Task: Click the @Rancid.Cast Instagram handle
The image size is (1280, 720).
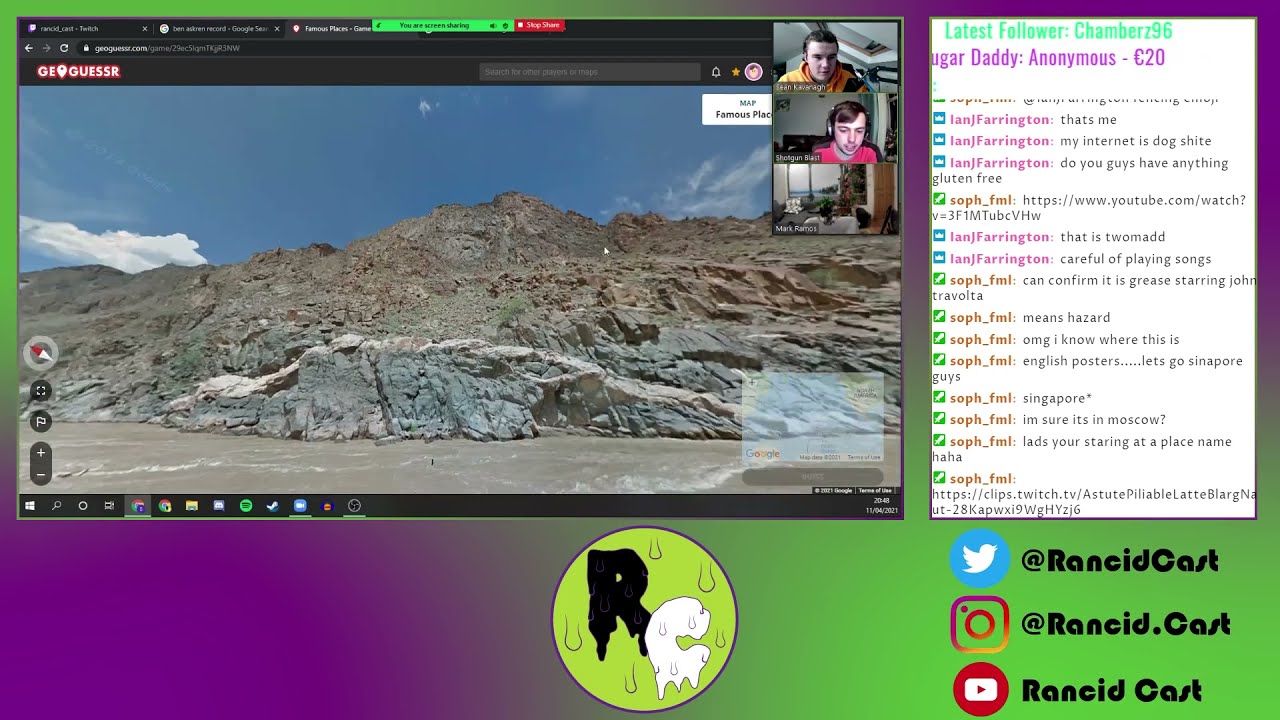Action: [x=1126, y=625]
